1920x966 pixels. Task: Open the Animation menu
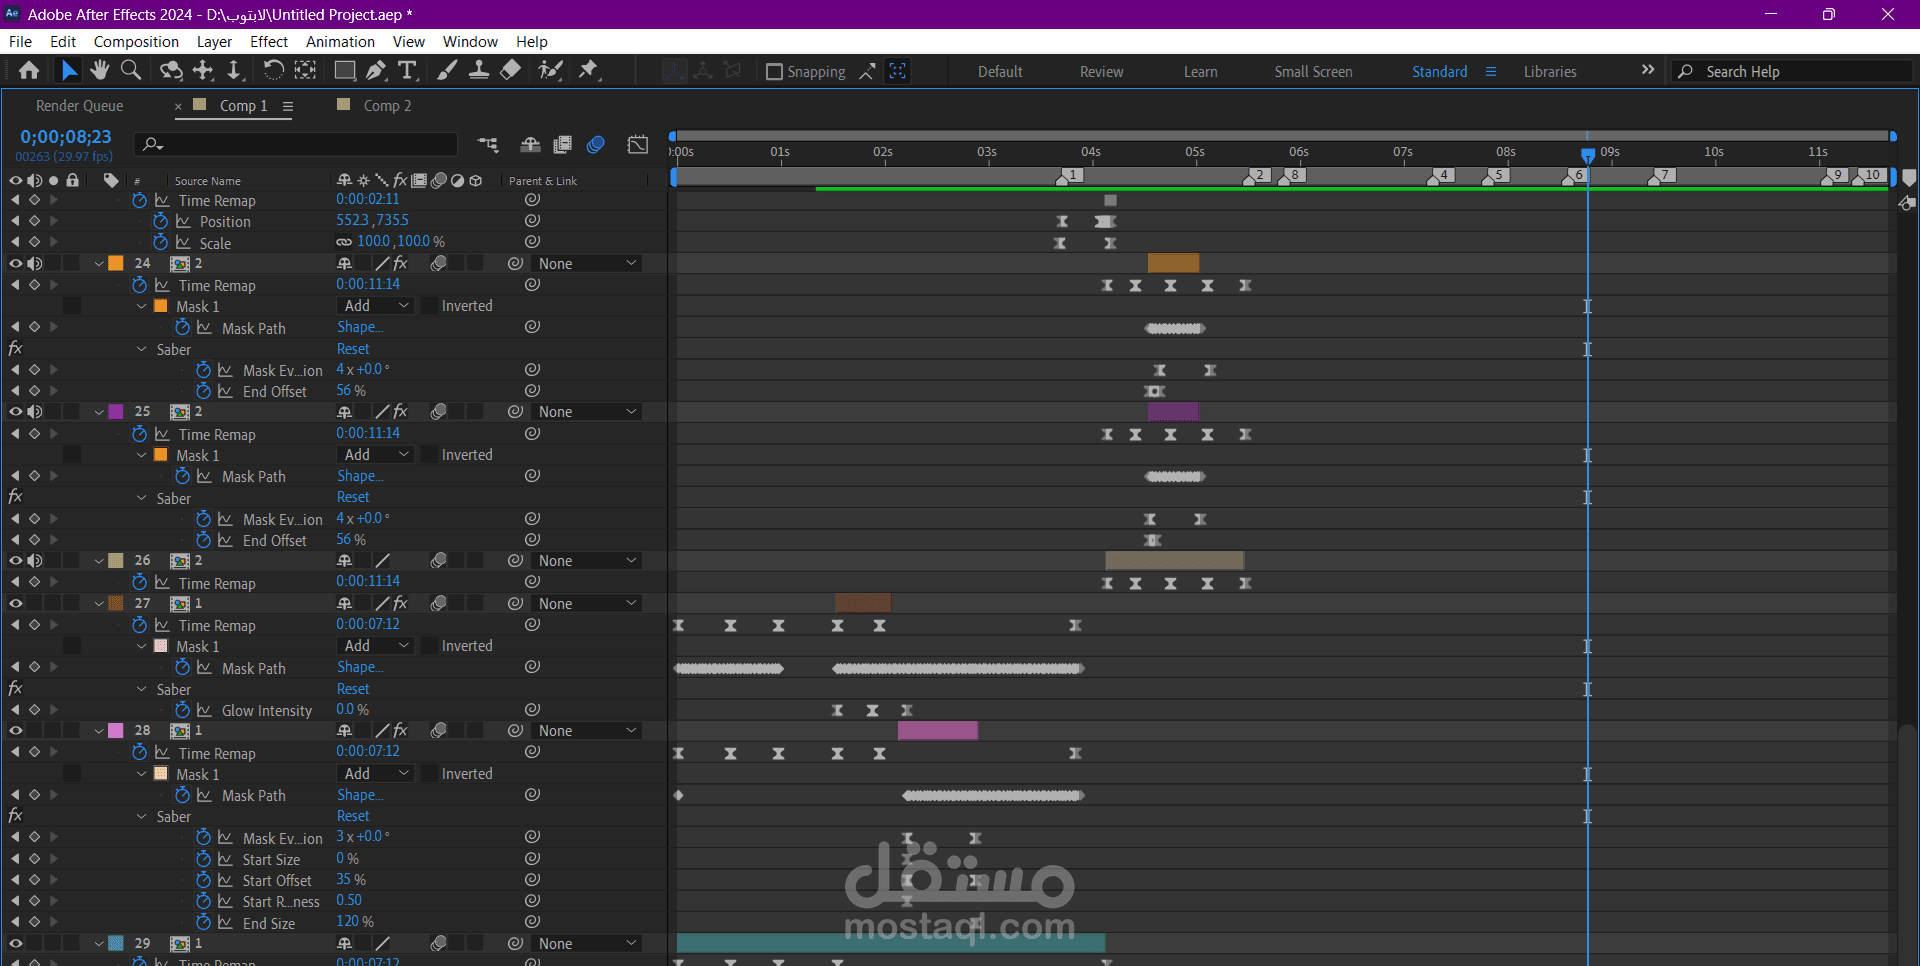[x=340, y=42]
